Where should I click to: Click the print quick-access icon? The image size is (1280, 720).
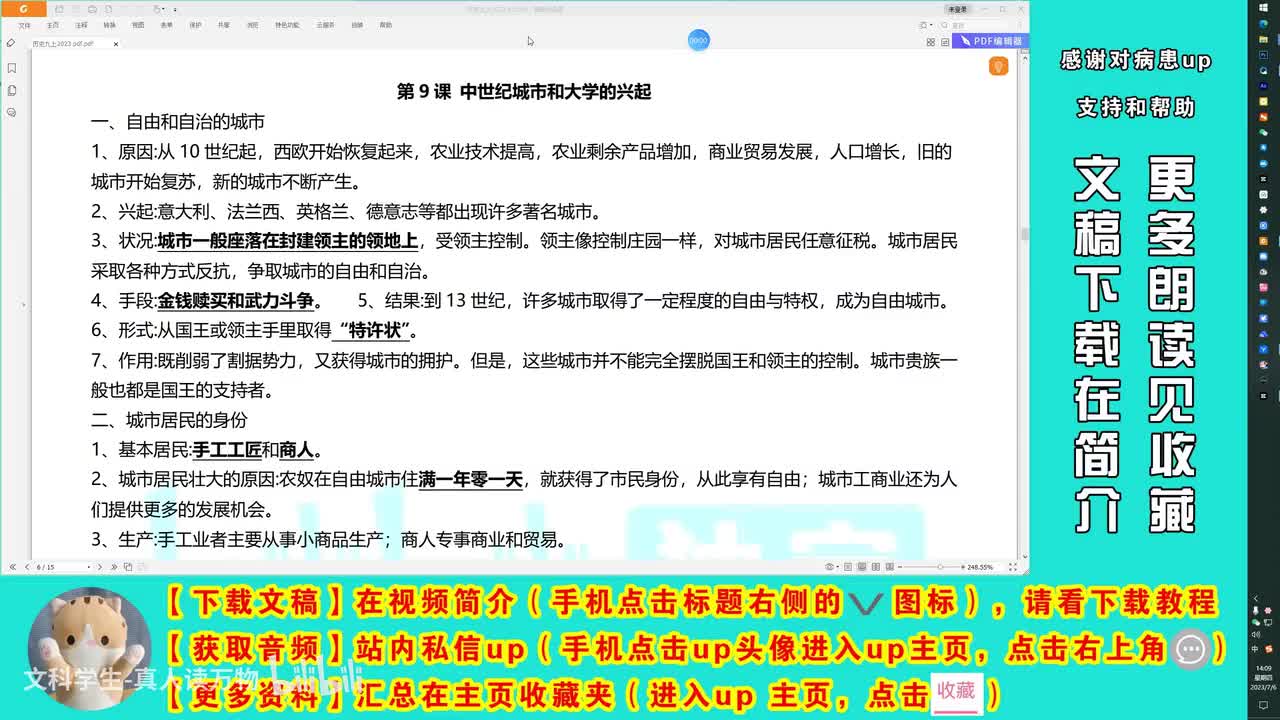(92, 9)
